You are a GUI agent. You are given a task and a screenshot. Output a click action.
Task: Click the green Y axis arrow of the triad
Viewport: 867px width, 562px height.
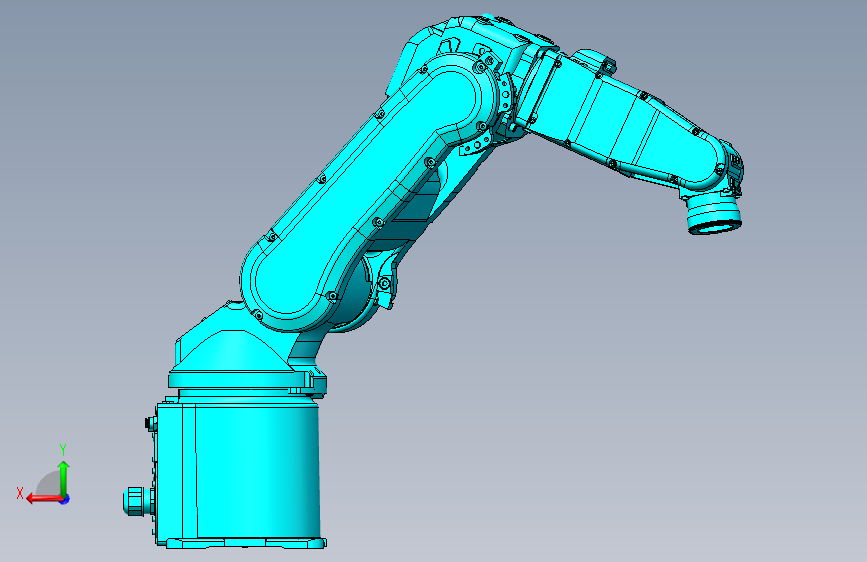pyautogui.click(x=64, y=478)
